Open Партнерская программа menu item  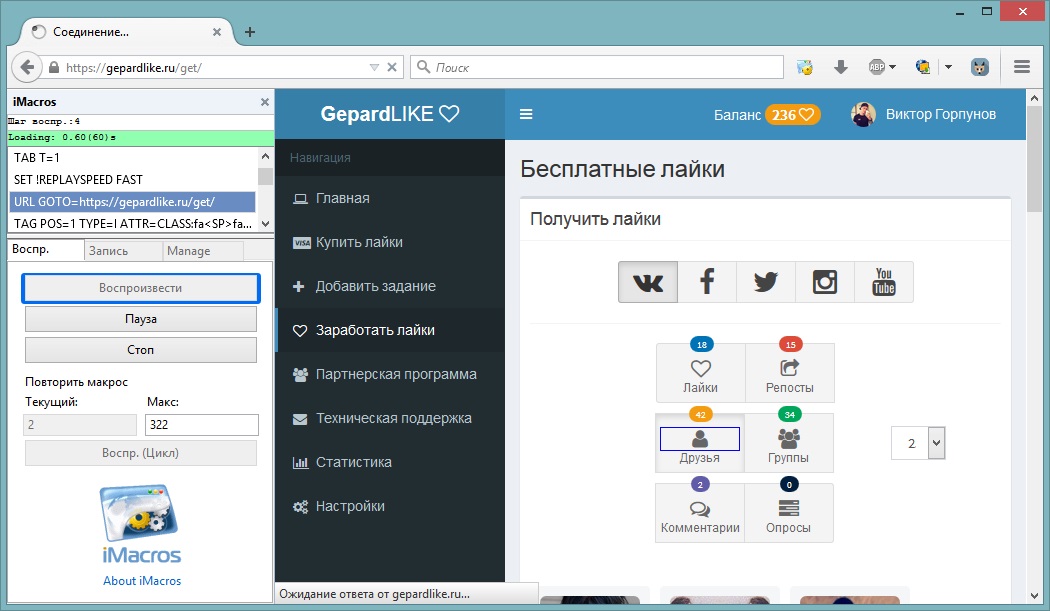(390, 374)
